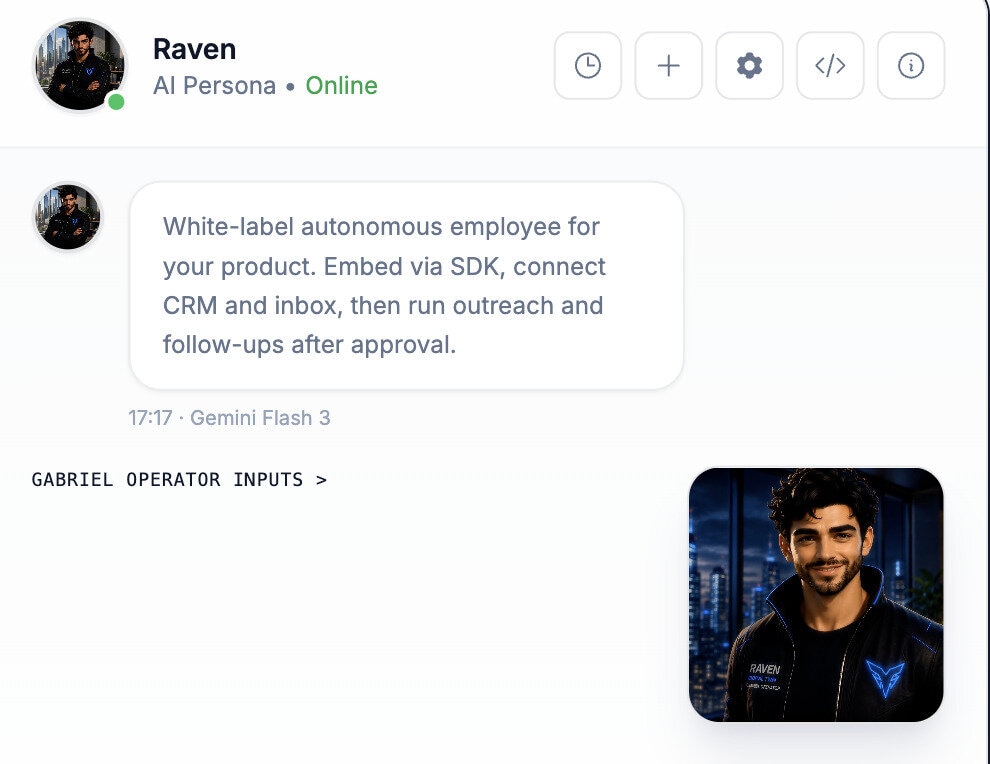Click the Raven name heading
Viewport: 990px width, 764px height.
[x=194, y=49]
